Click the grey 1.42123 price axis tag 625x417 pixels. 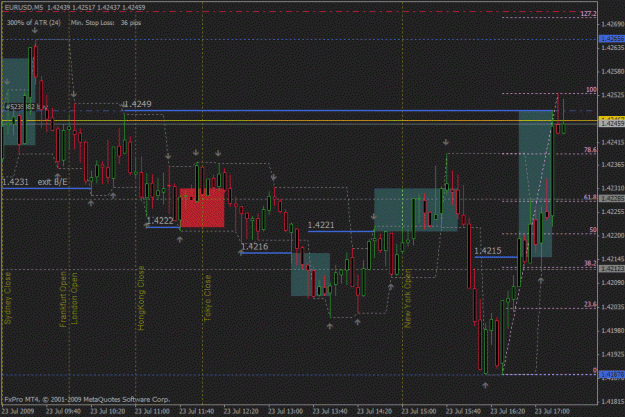click(612, 269)
